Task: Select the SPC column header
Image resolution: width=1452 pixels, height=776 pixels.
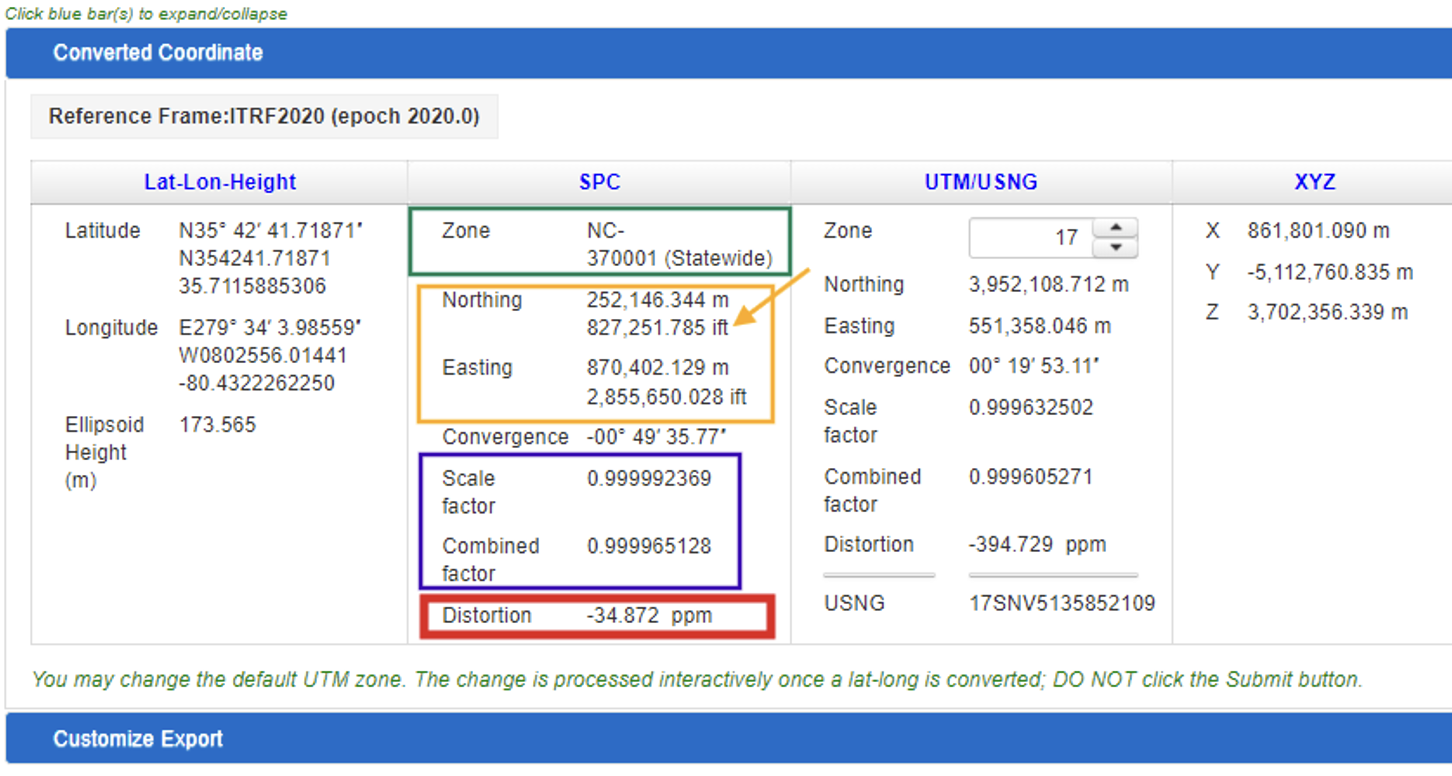Action: click(x=599, y=182)
